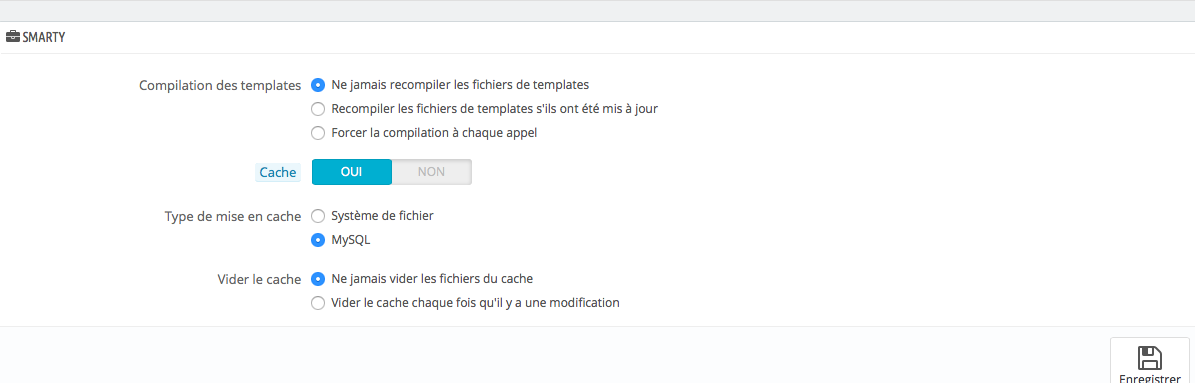The width and height of the screenshot is (1195, 383).
Task: Select recompile templates if updated option
Action: tap(319, 109)
